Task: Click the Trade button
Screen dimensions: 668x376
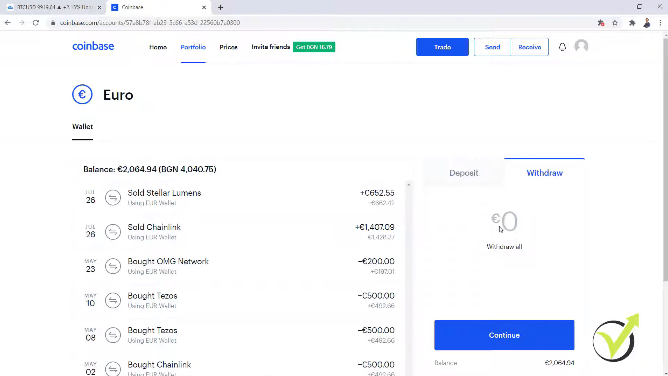Action: pos(442,47)
